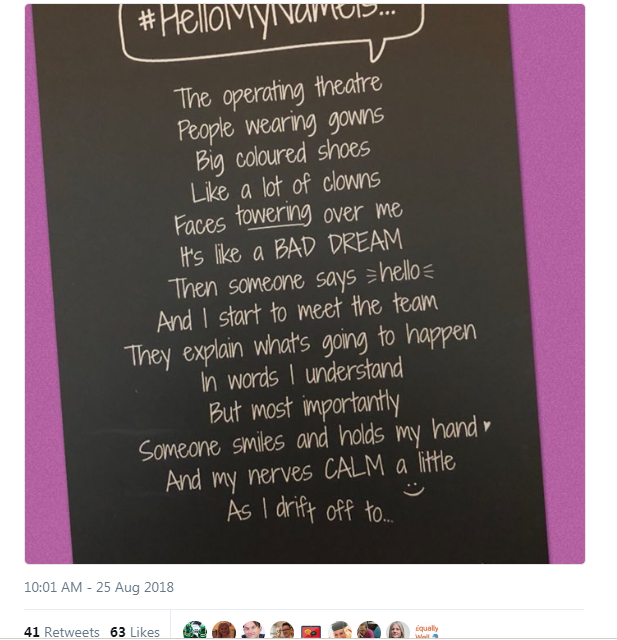Open the Equally Well logo avatar

coord(427,631)
